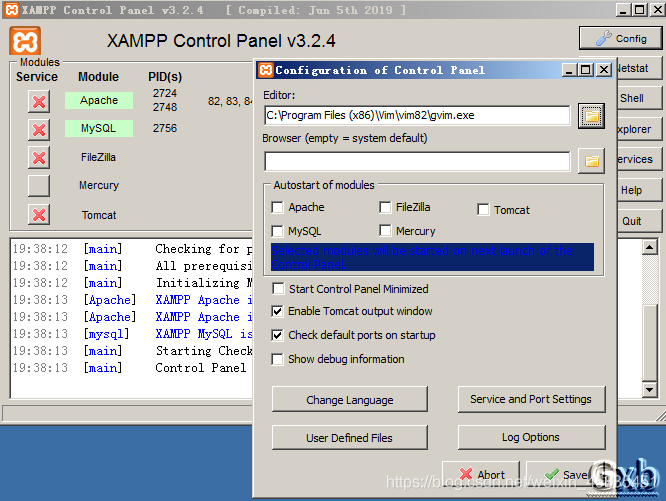Open Change Language dialog
Screen dimensions: 666x501
click(x=350, y=400)
